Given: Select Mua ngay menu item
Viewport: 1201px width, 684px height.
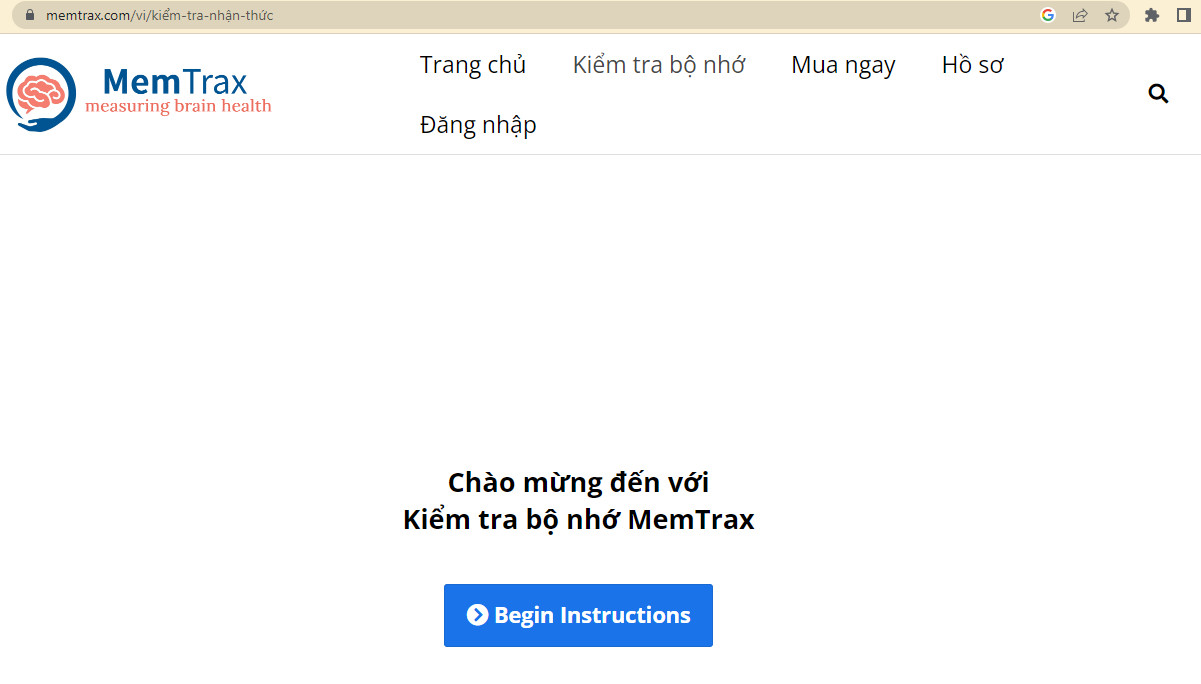Looking at the screenshot, I should pos(843,66).
